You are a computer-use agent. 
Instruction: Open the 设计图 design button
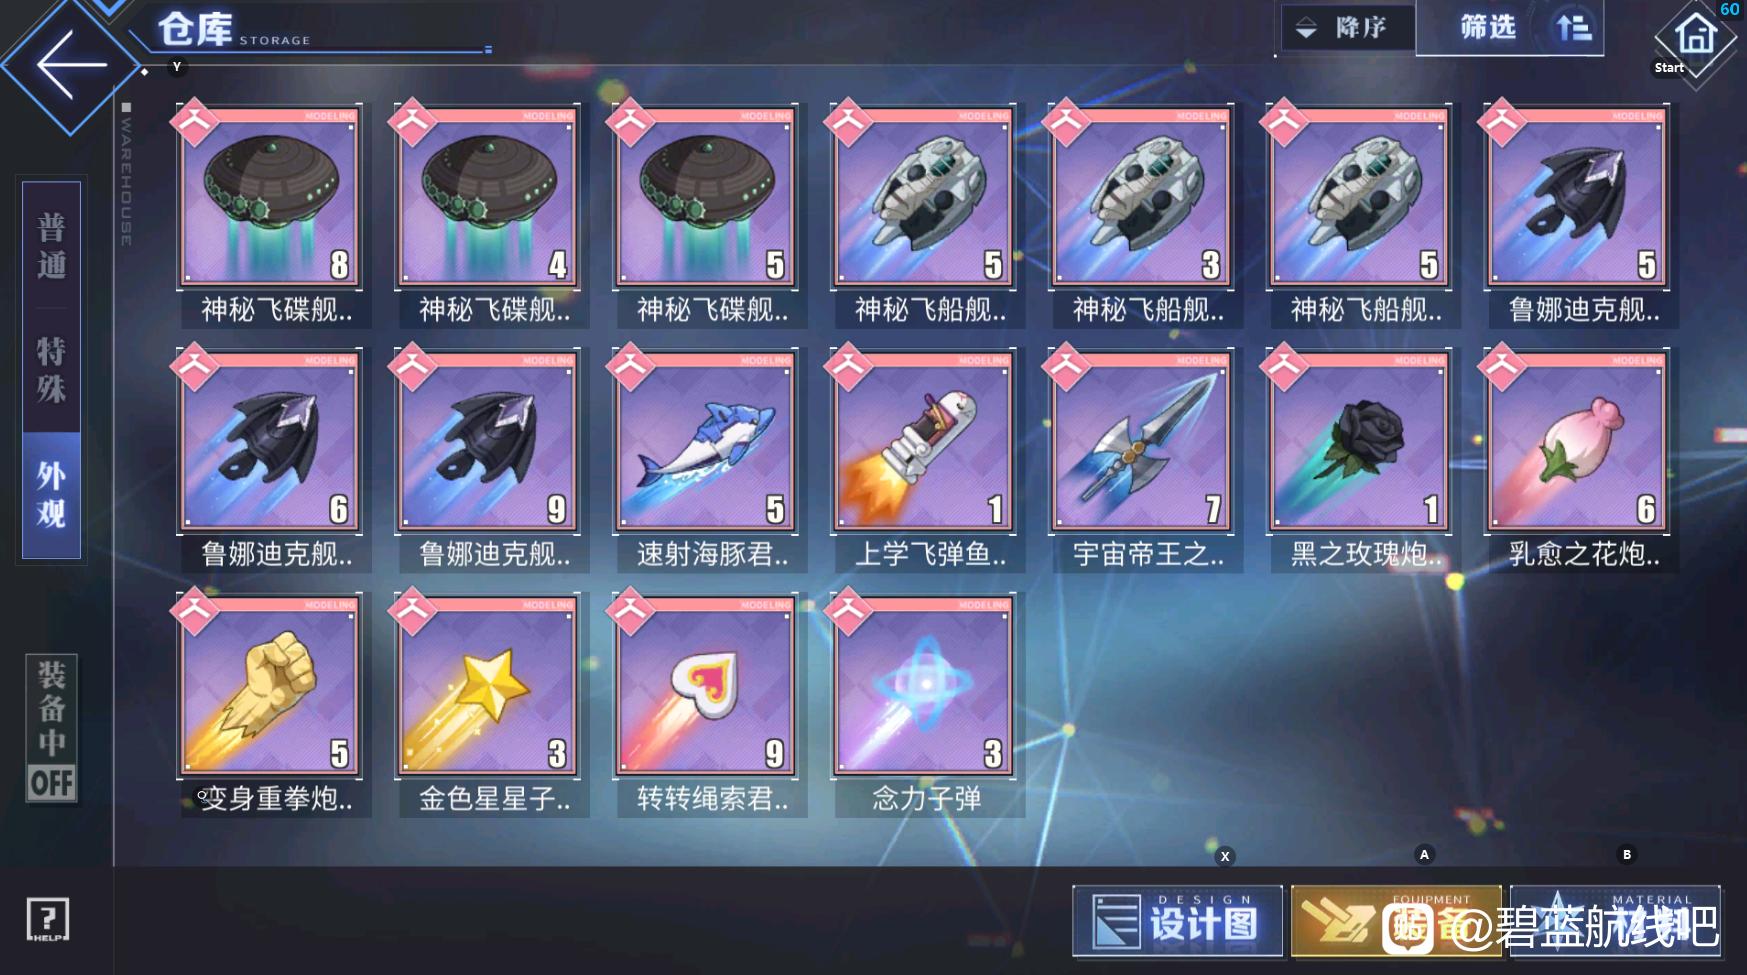(1177, 921)
